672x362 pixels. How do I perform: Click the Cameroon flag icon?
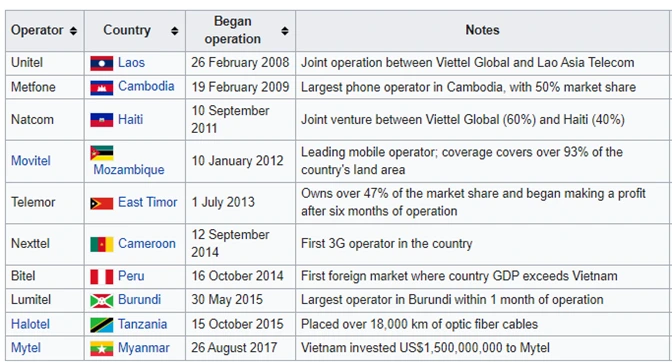pyautogui.click(x=102, y=244)
